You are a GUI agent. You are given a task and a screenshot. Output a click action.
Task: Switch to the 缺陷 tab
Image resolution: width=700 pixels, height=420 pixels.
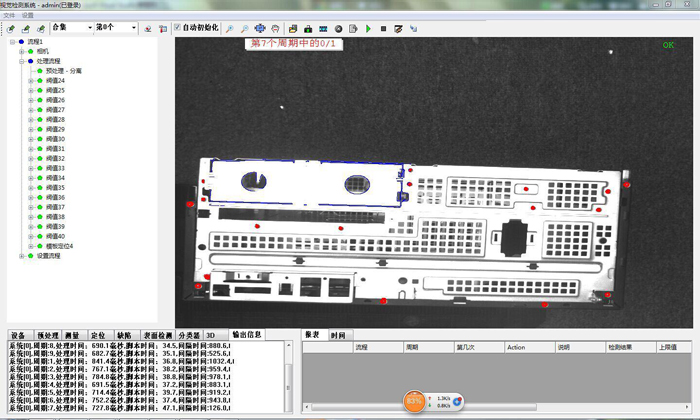[x=123, y=334]
